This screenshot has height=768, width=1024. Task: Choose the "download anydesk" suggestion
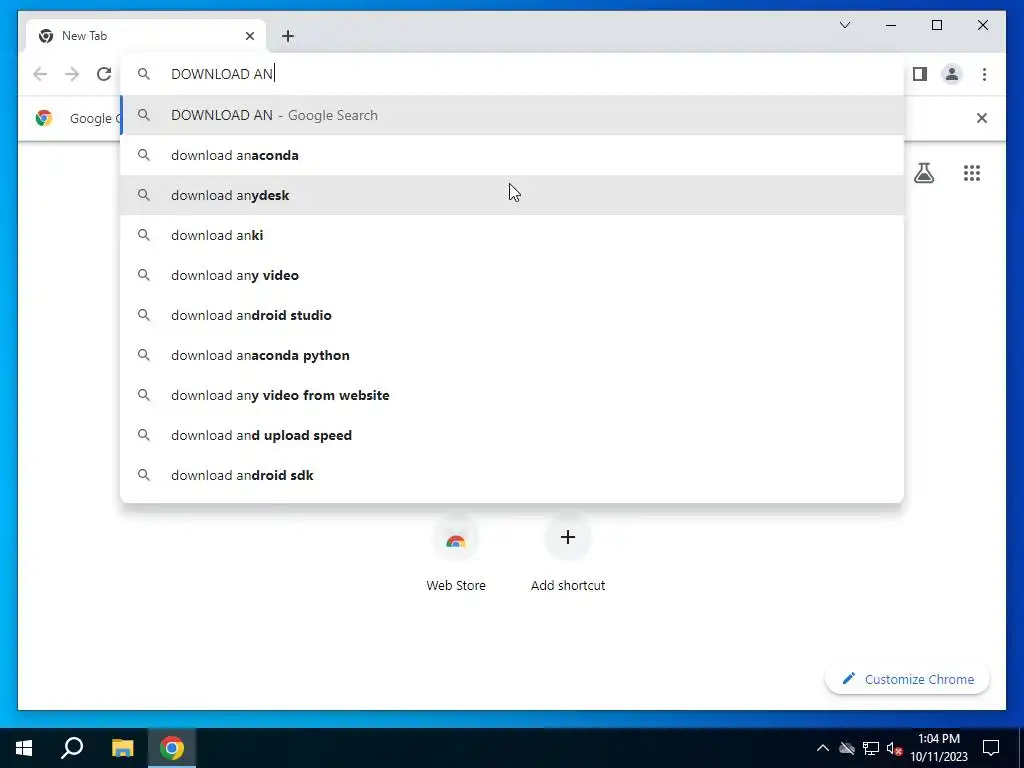513,195
